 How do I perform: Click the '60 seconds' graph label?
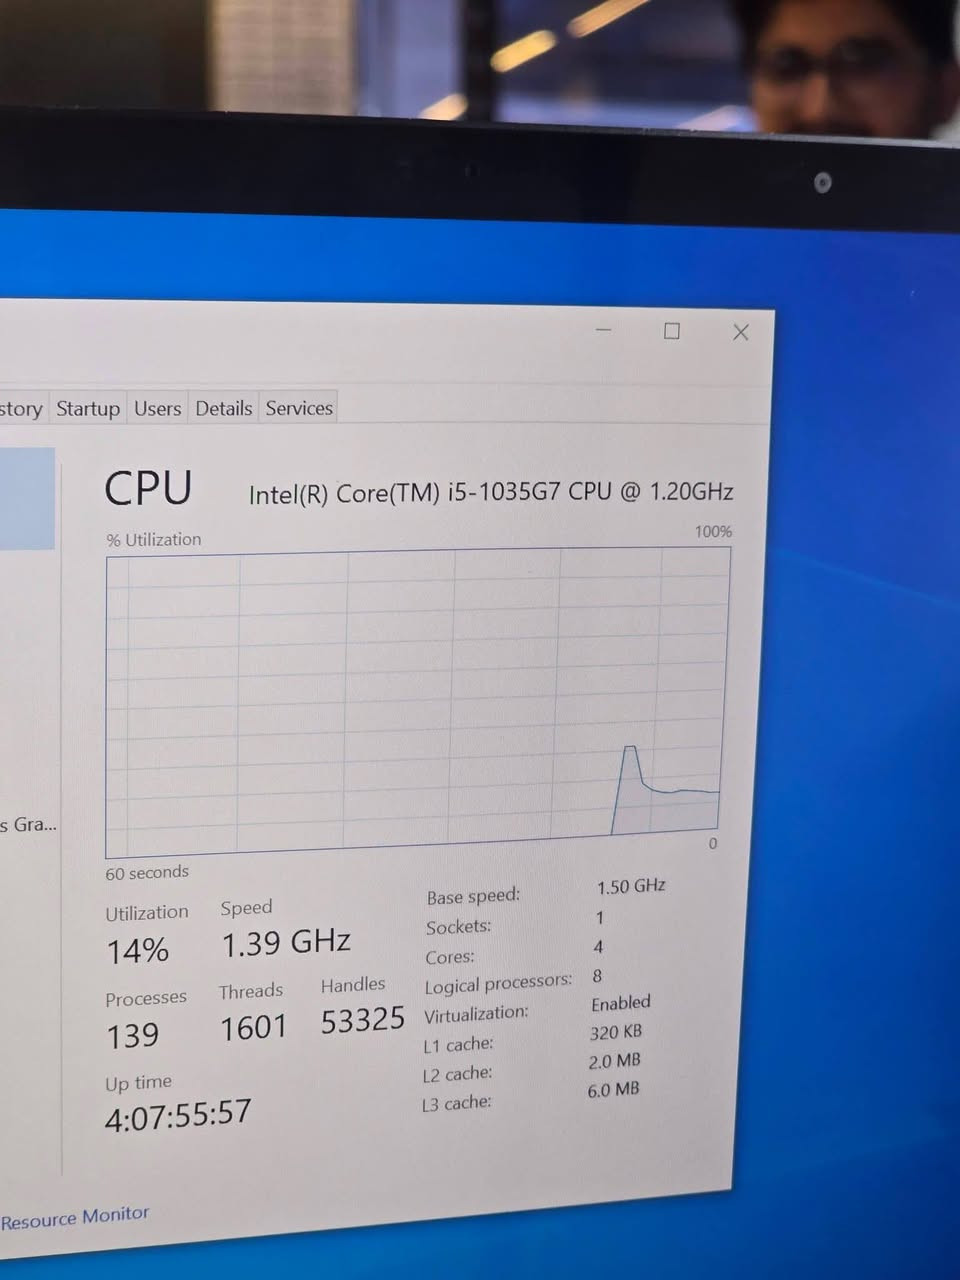(147, 872)
